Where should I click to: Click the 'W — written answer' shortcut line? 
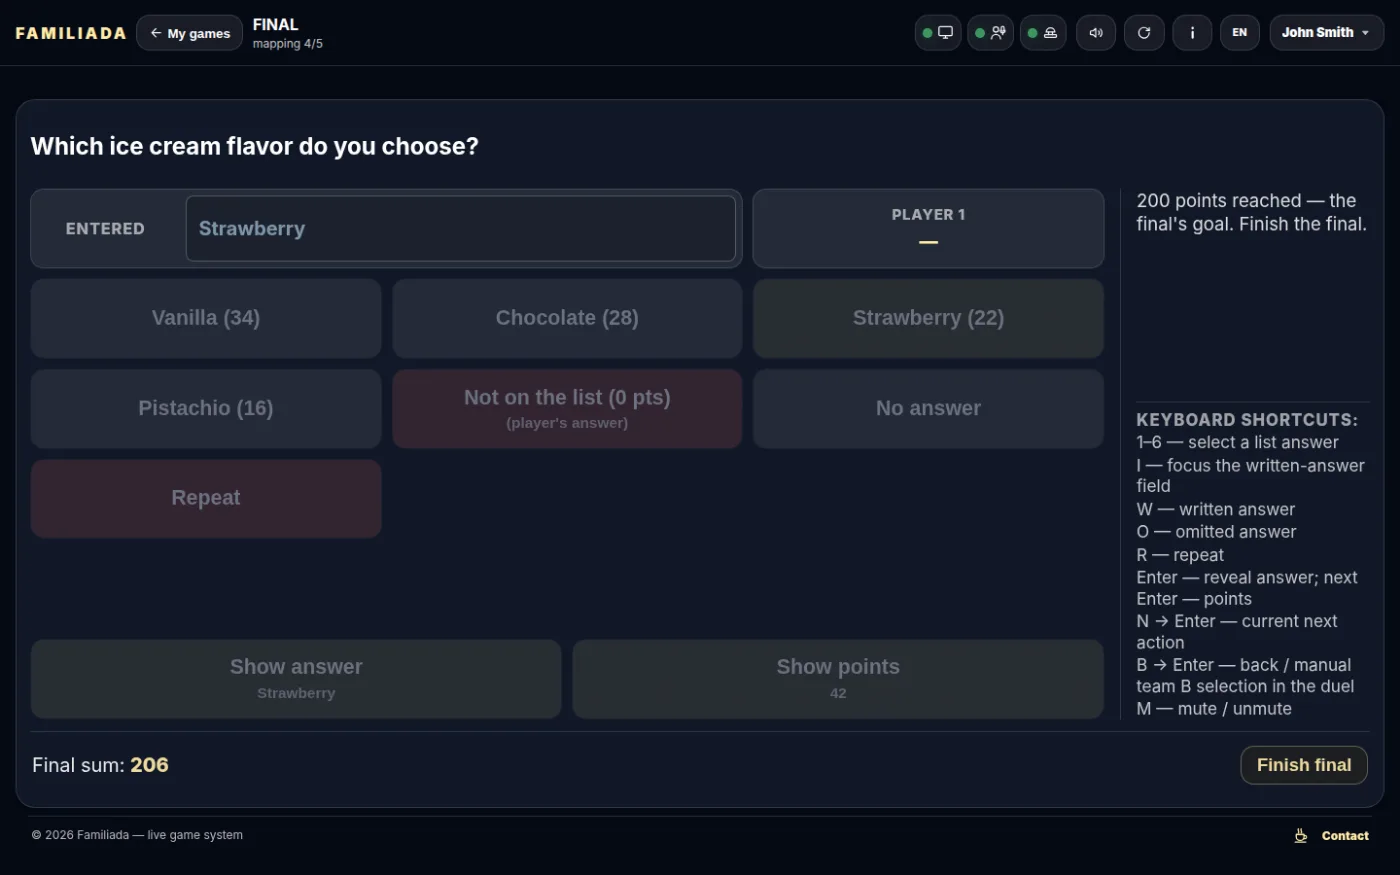(1216, 509)
